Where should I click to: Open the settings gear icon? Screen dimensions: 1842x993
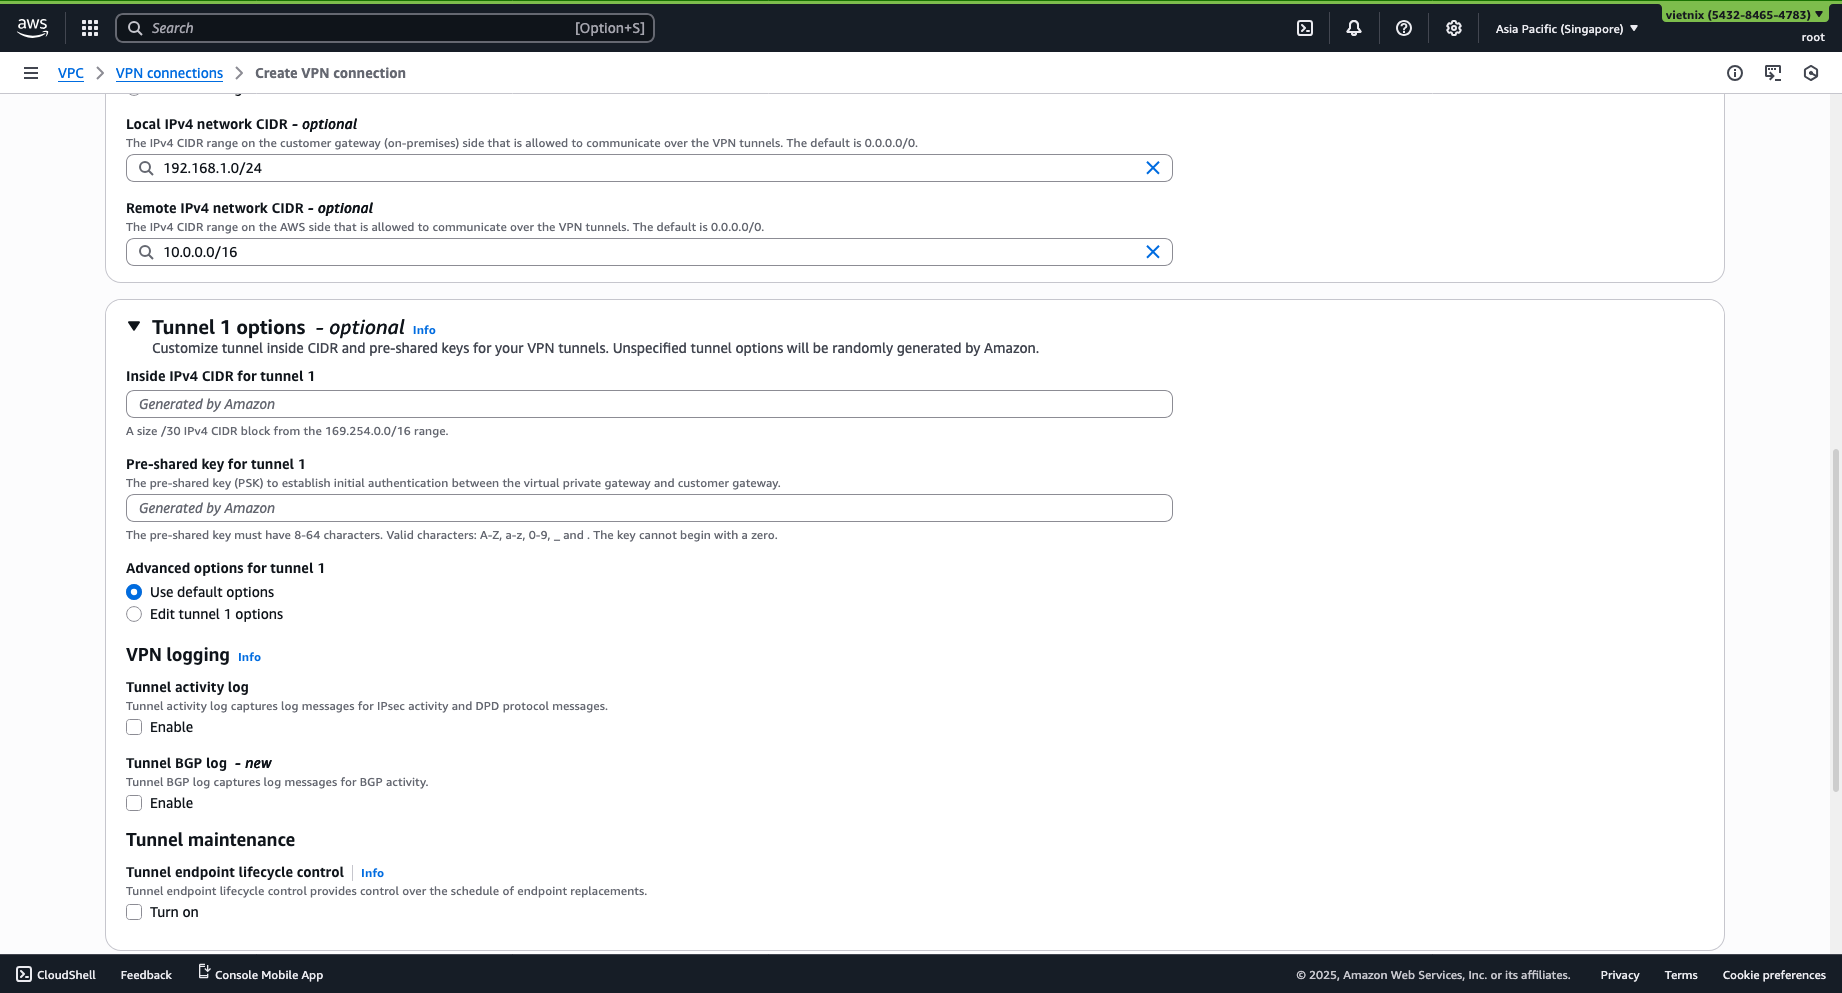pos(1453,27)
